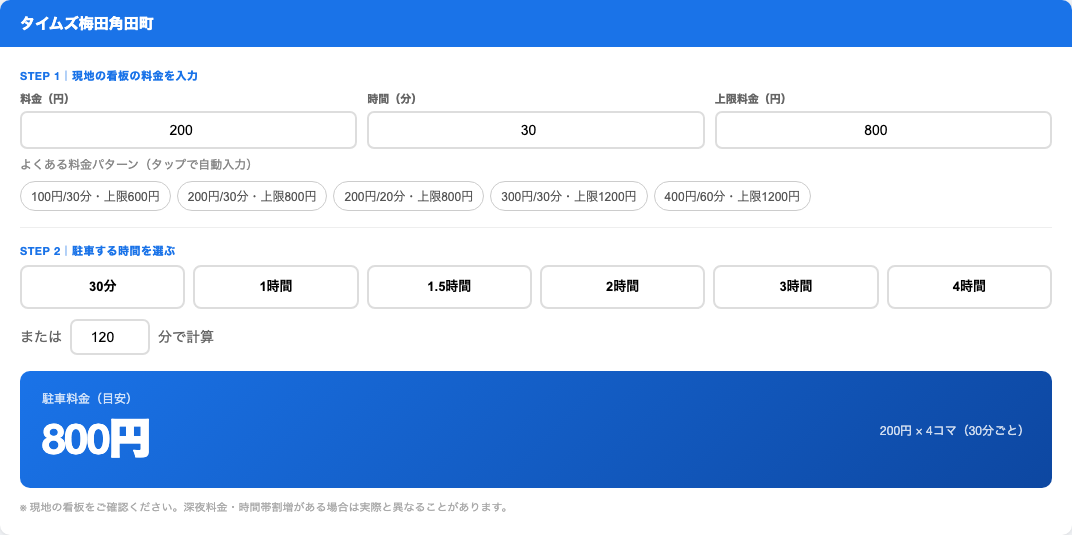This screenshot has height=535, width=1072.
Task: Click the よくある料金パターン hint text
Action: pyautogui.click(x=136, y=165)
